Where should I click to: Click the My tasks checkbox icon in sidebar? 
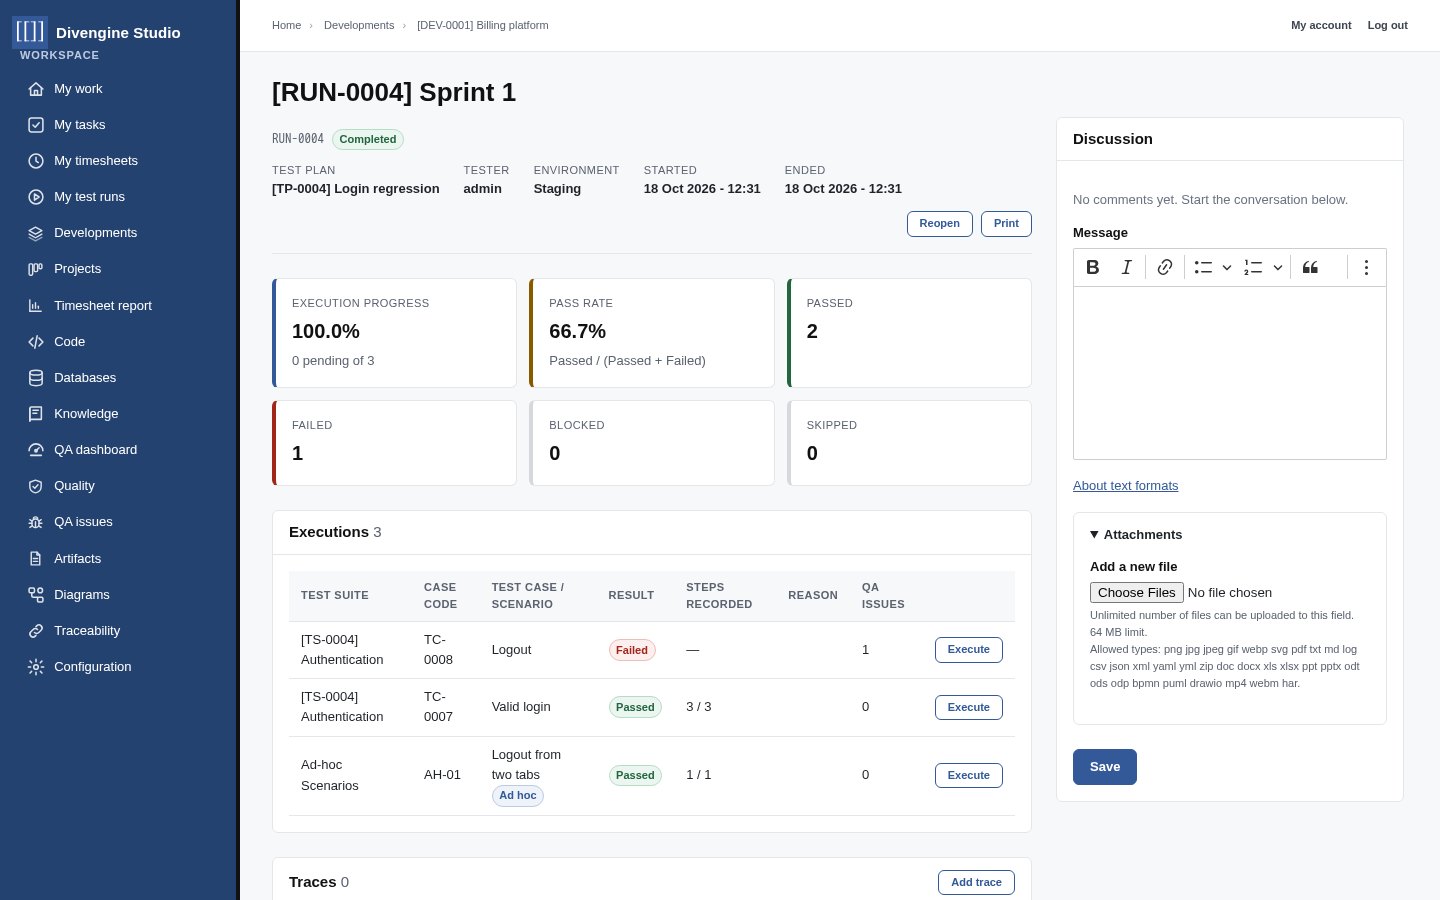pos(36,125)
